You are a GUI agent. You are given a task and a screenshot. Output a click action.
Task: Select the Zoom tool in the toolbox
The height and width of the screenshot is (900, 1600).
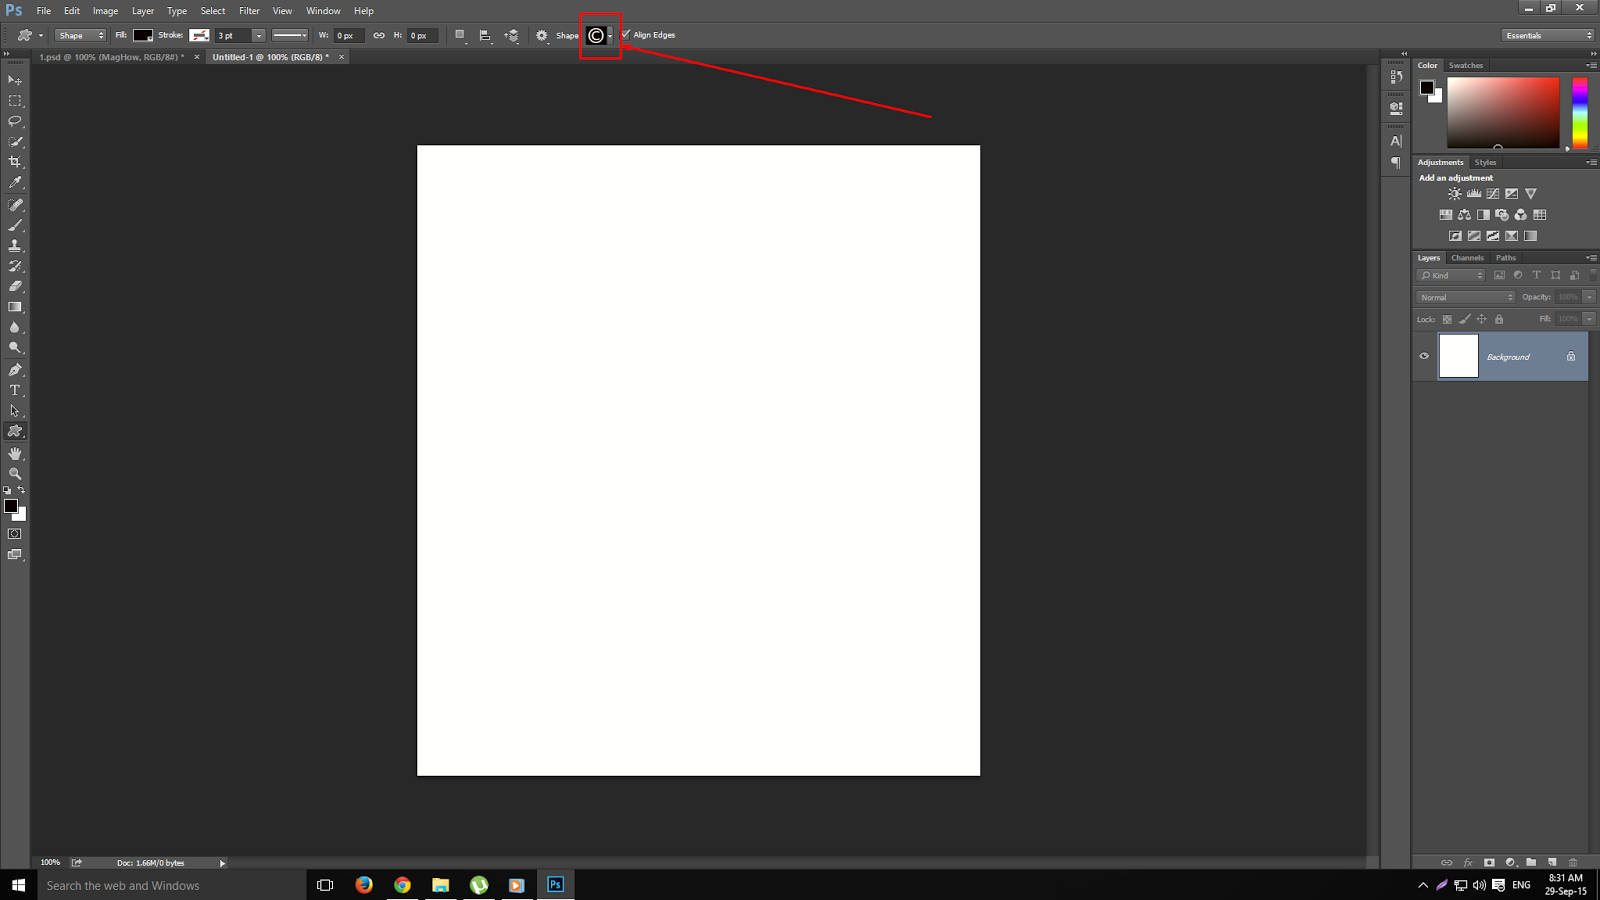coord(15,474)
